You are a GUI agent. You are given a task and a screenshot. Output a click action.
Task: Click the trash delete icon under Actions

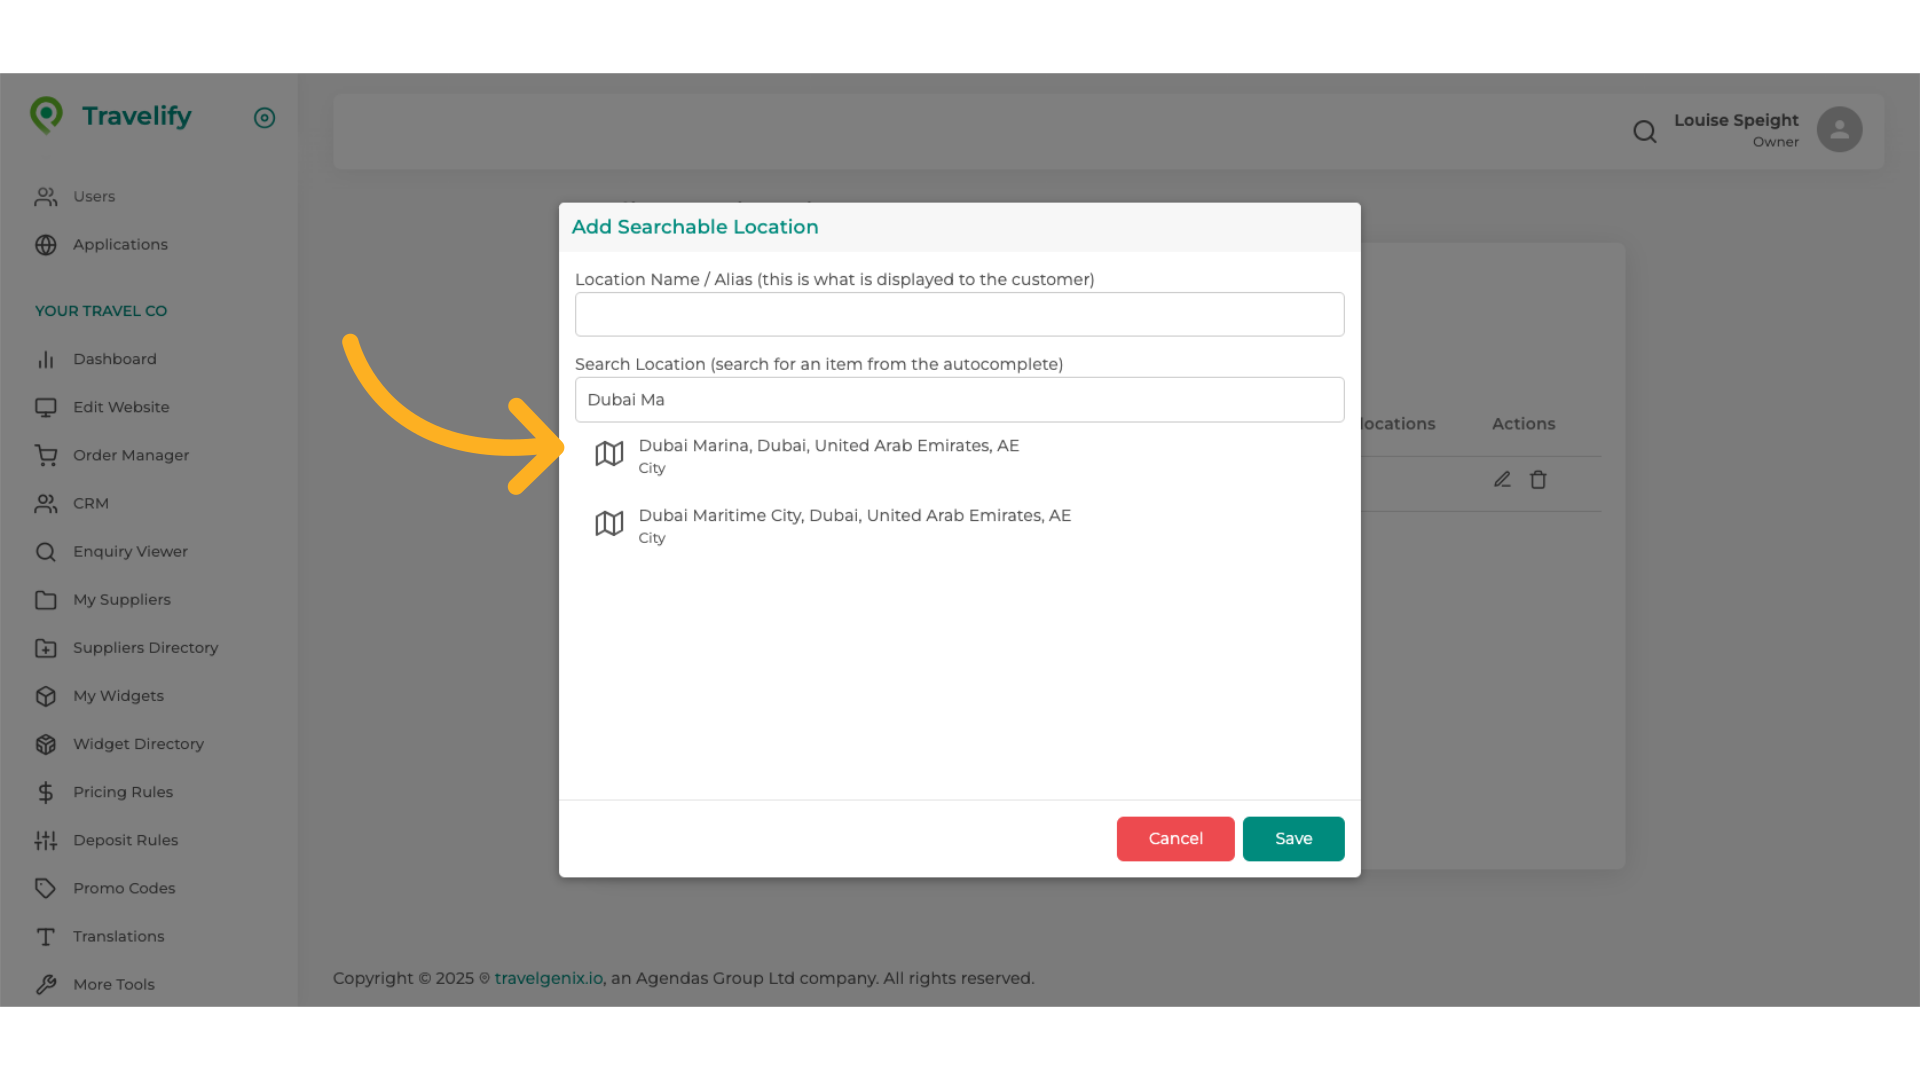[x=1538, y=480]
